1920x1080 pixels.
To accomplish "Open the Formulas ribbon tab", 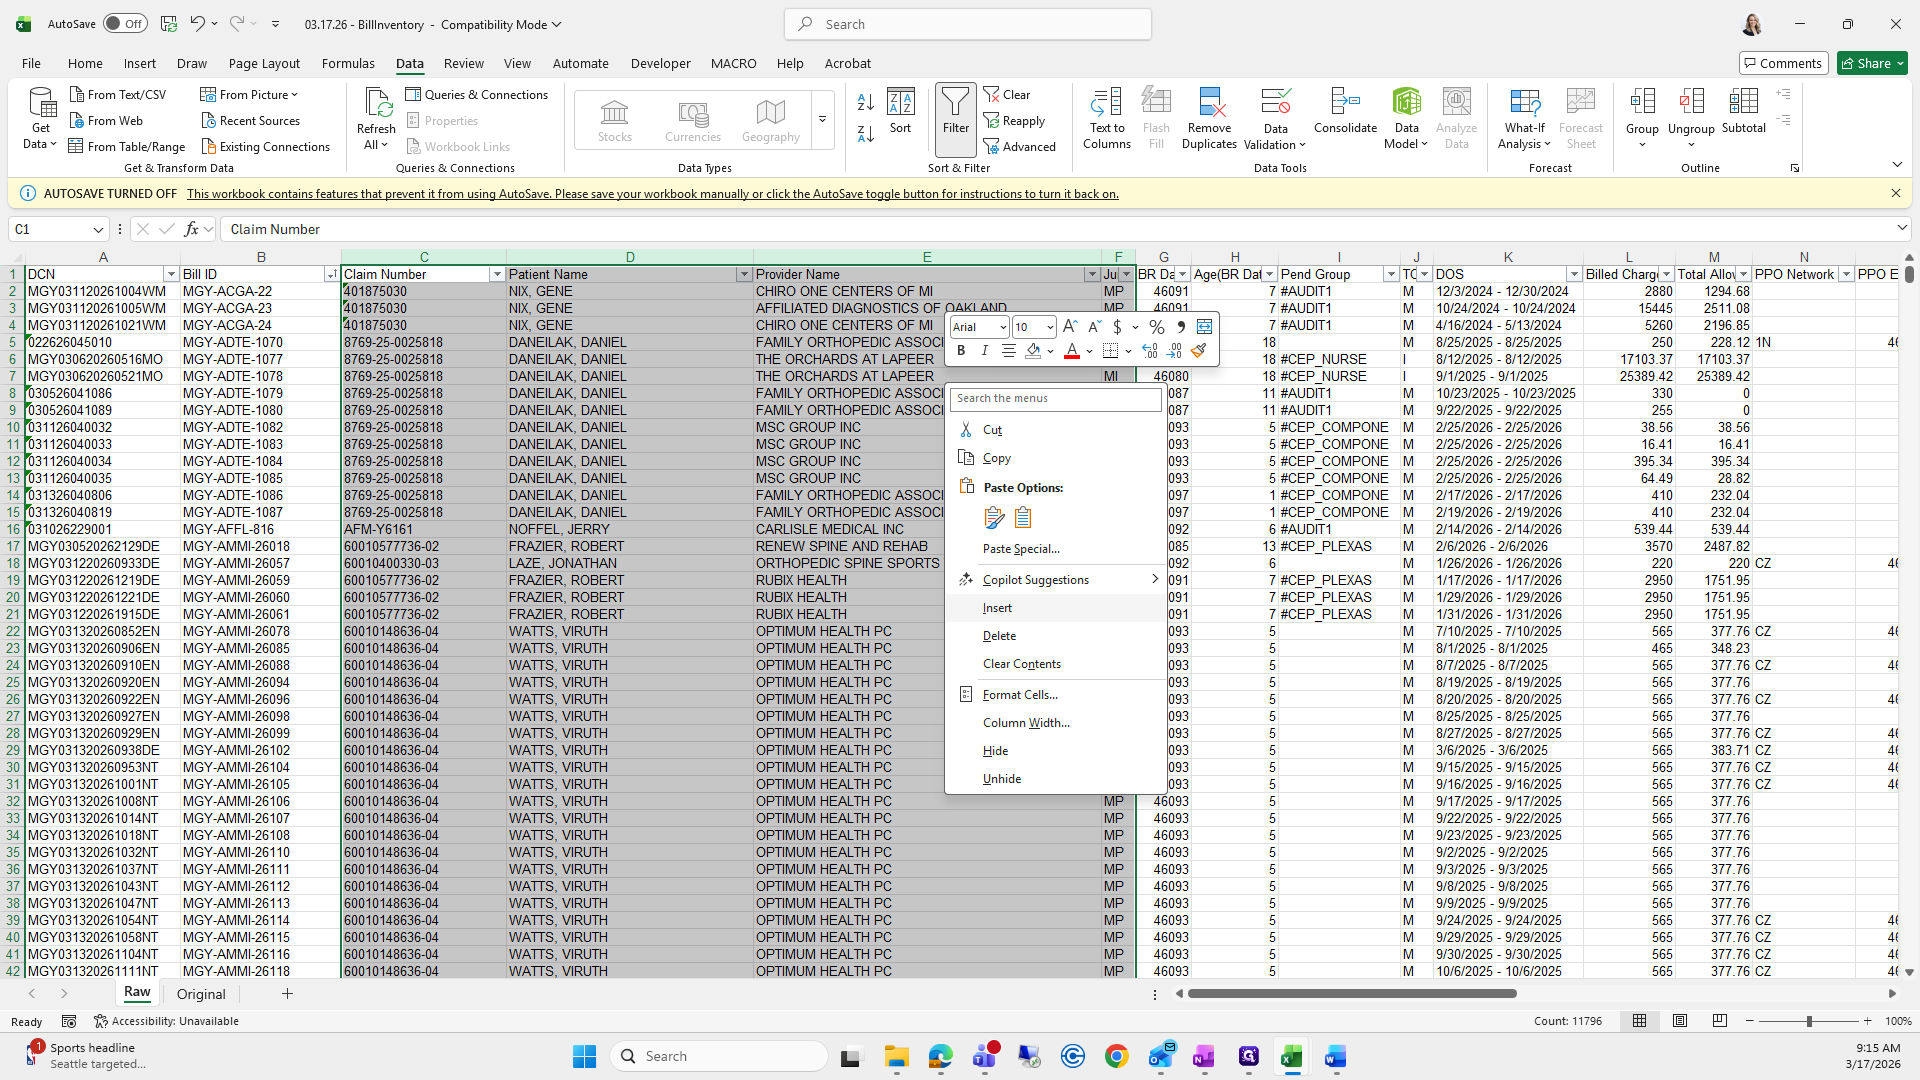I will pos(348,63).
